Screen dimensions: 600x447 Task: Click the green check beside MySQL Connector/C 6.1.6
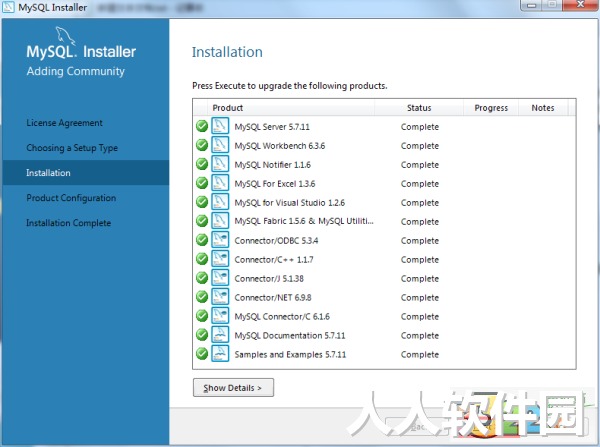coord(202,316)
